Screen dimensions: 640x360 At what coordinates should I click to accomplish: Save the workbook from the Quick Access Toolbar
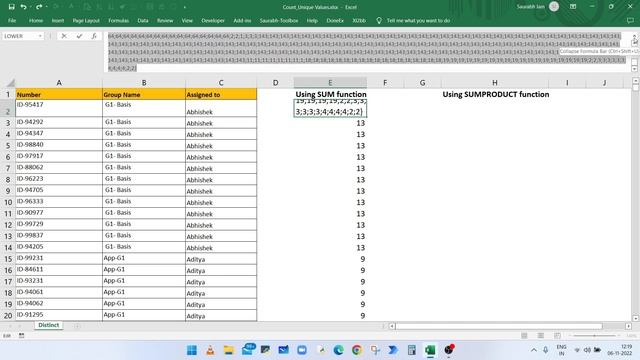[11, 7]
